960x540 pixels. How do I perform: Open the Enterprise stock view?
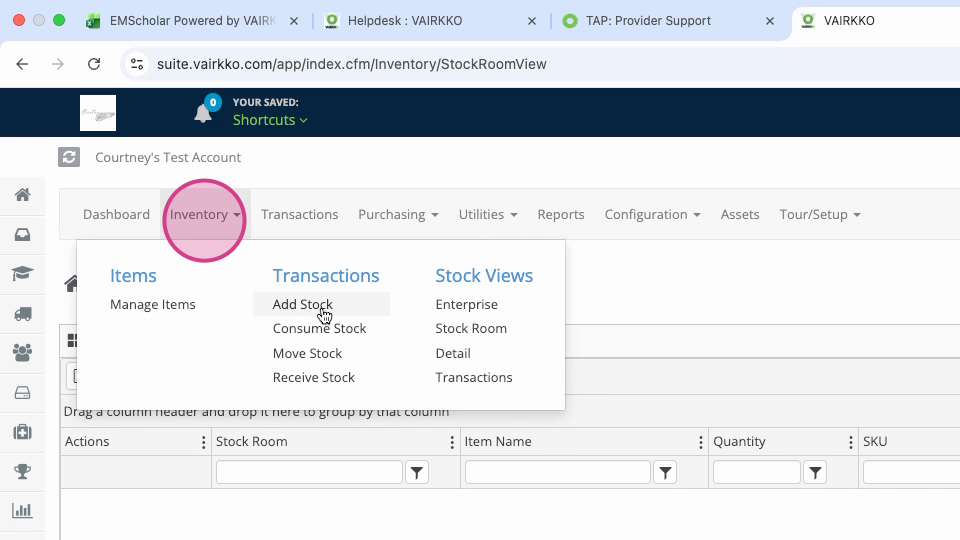coord(467,304)
